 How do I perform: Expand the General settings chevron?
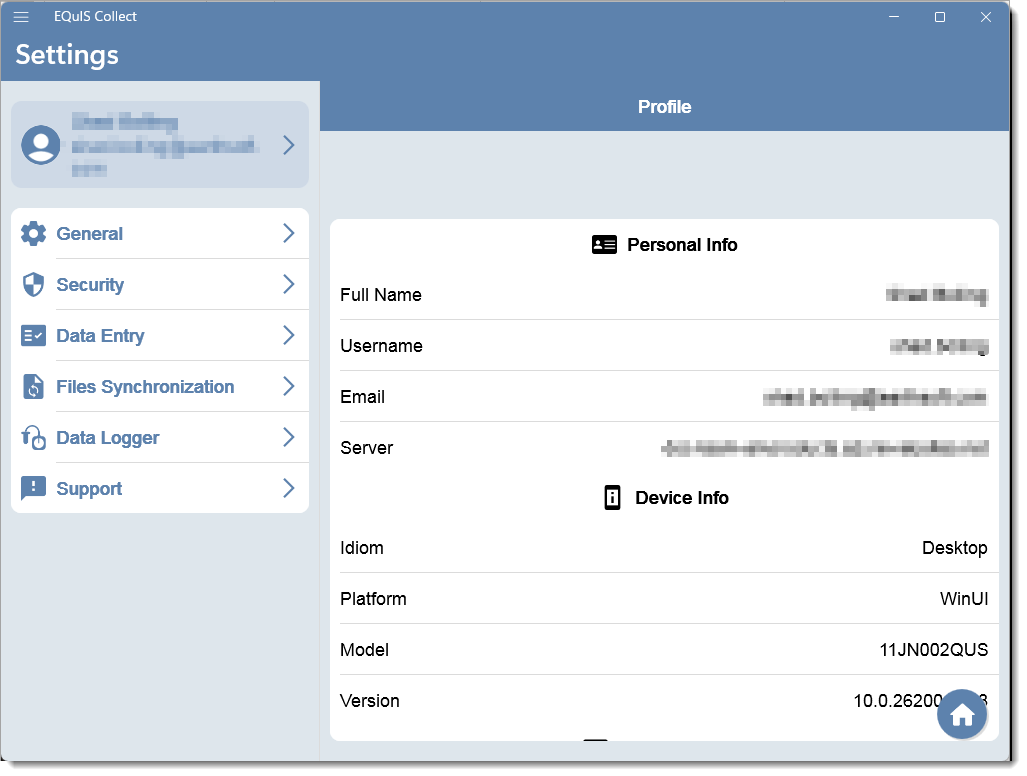(289, 233)
